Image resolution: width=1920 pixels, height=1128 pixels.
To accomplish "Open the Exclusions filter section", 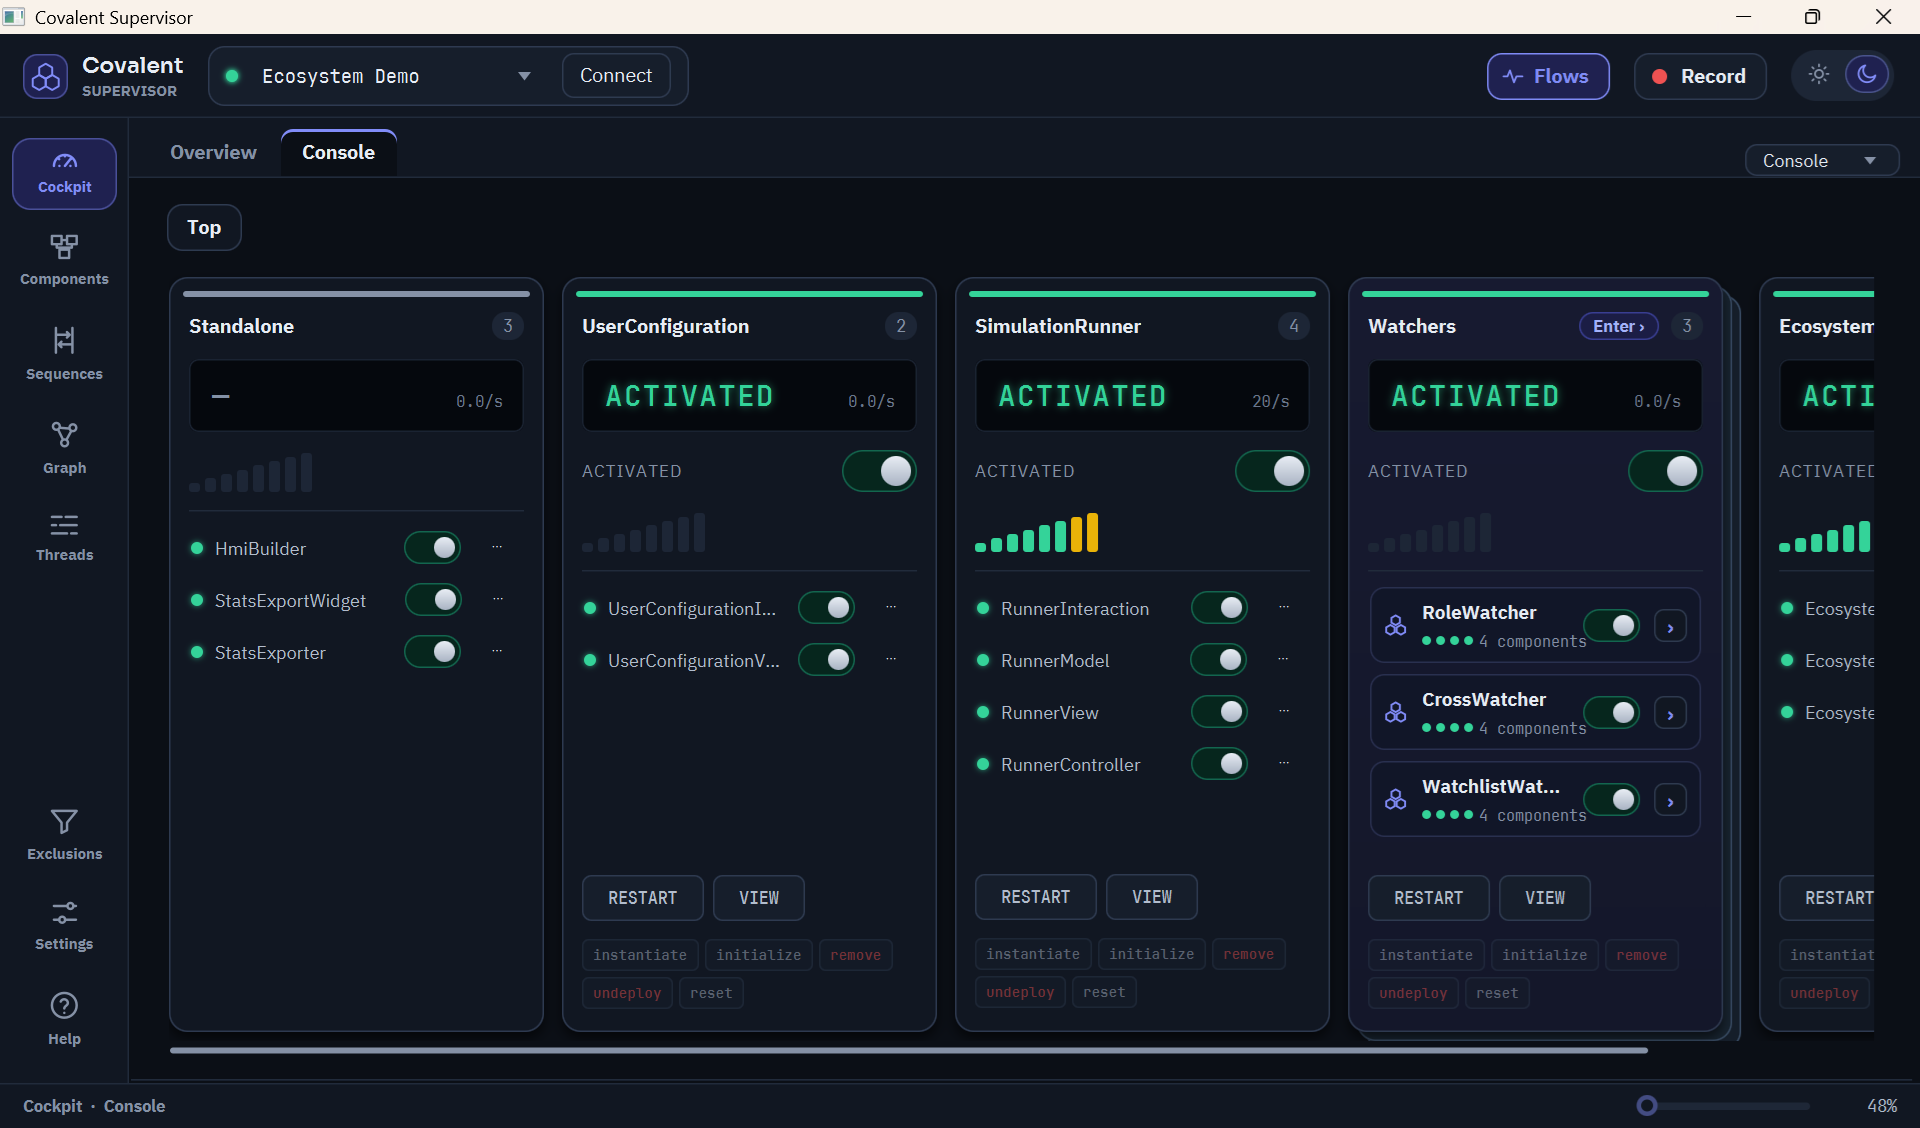I will tap(64, 835).
